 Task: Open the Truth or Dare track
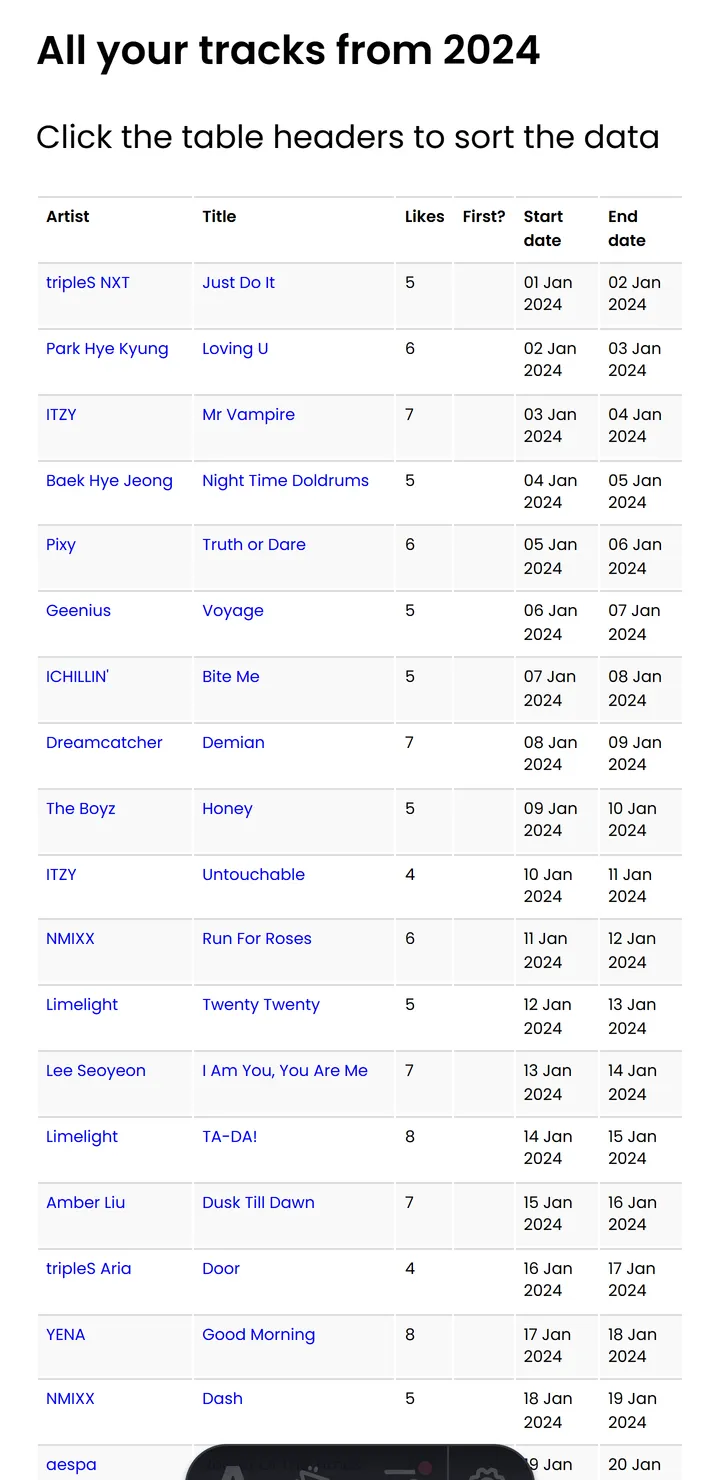click(254, 544)
